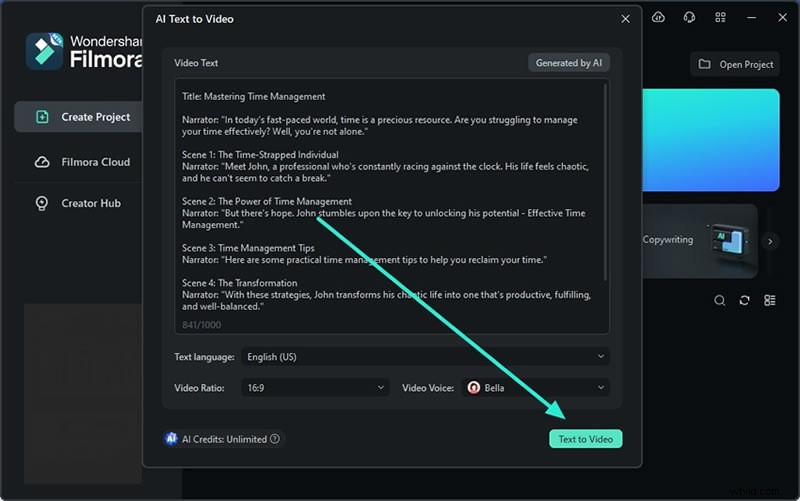This screenshot has height=501, width=800.
Task: Click the video text scrollbar
Action: pyautogui.click(x=605, y=182)
